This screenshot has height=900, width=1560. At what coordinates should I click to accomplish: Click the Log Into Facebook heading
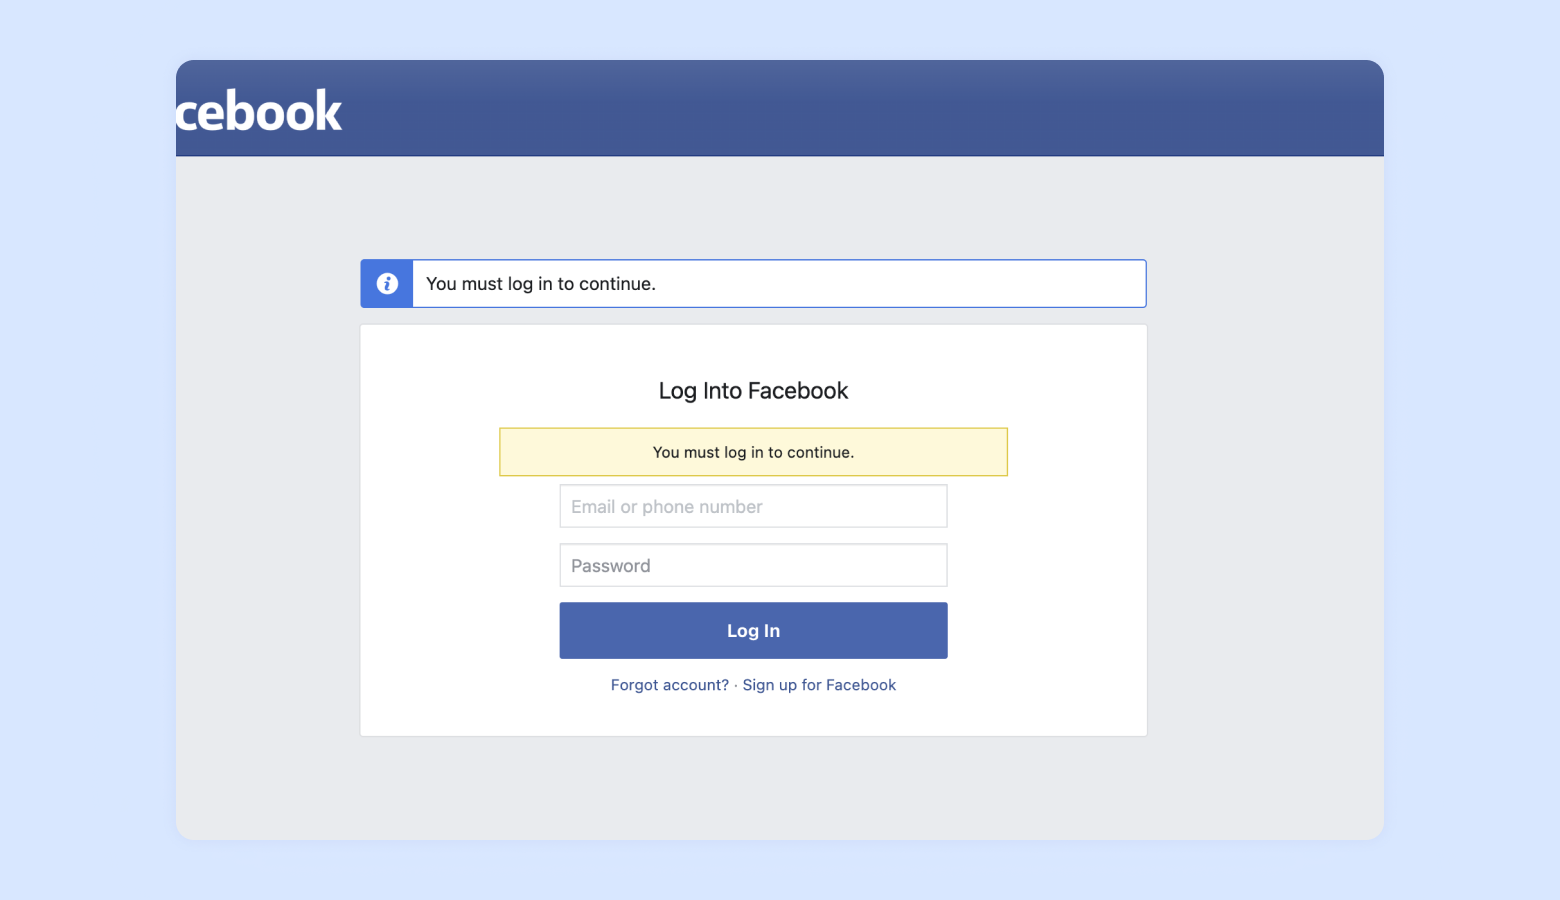[x=753, y=391]
